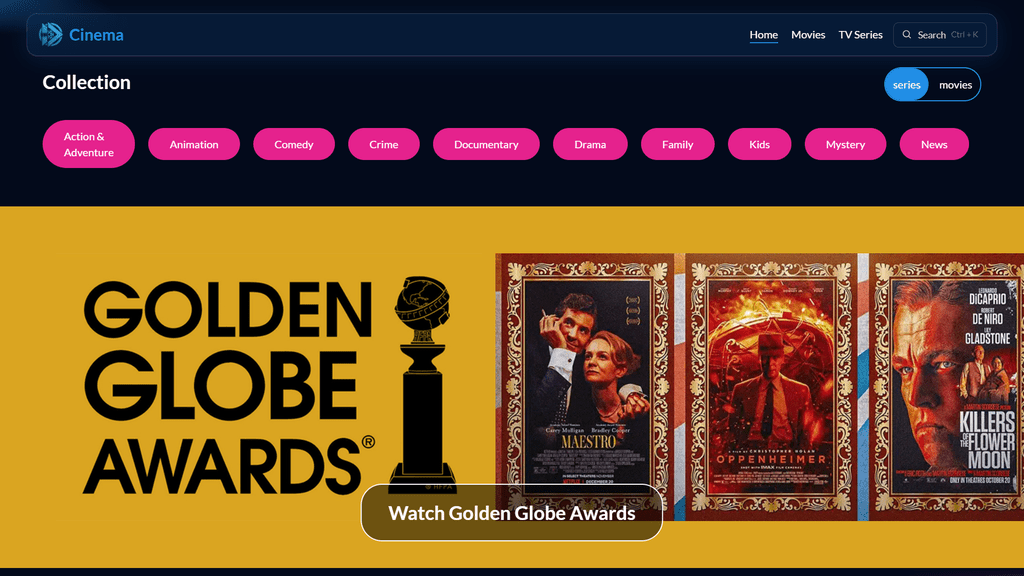Click the search magnifier icon
1024x576 pixels.
[x=906, y=35]
